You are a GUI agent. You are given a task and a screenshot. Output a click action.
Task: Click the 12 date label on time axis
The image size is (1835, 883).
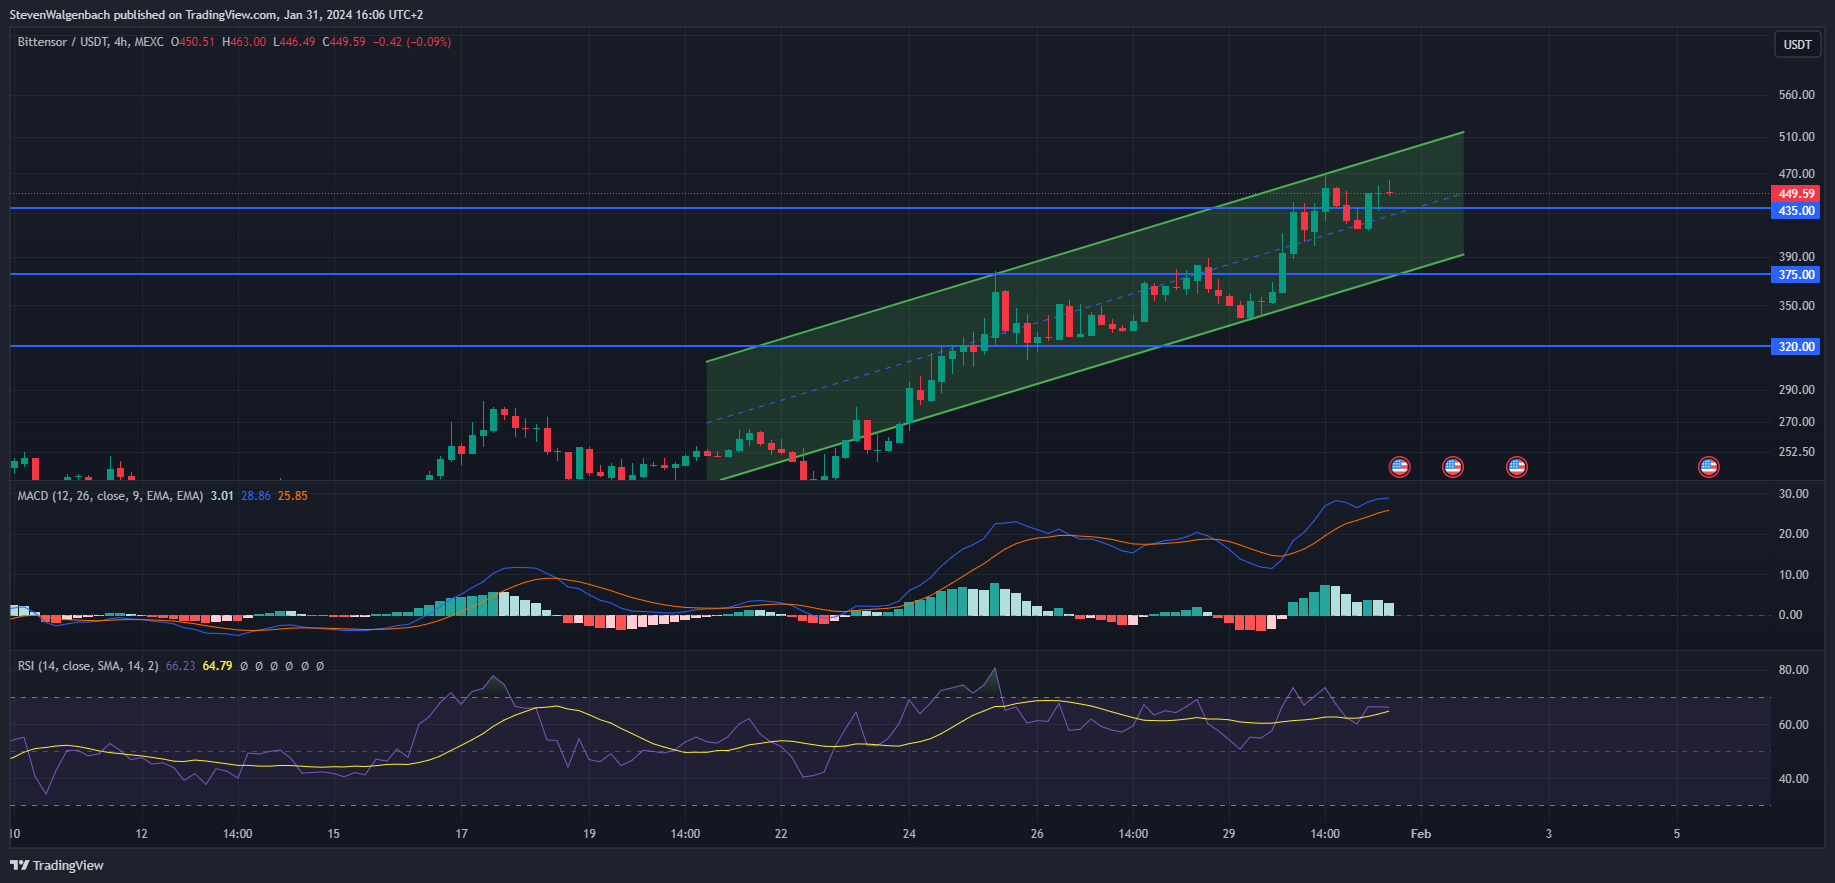(x=141, y=834)
